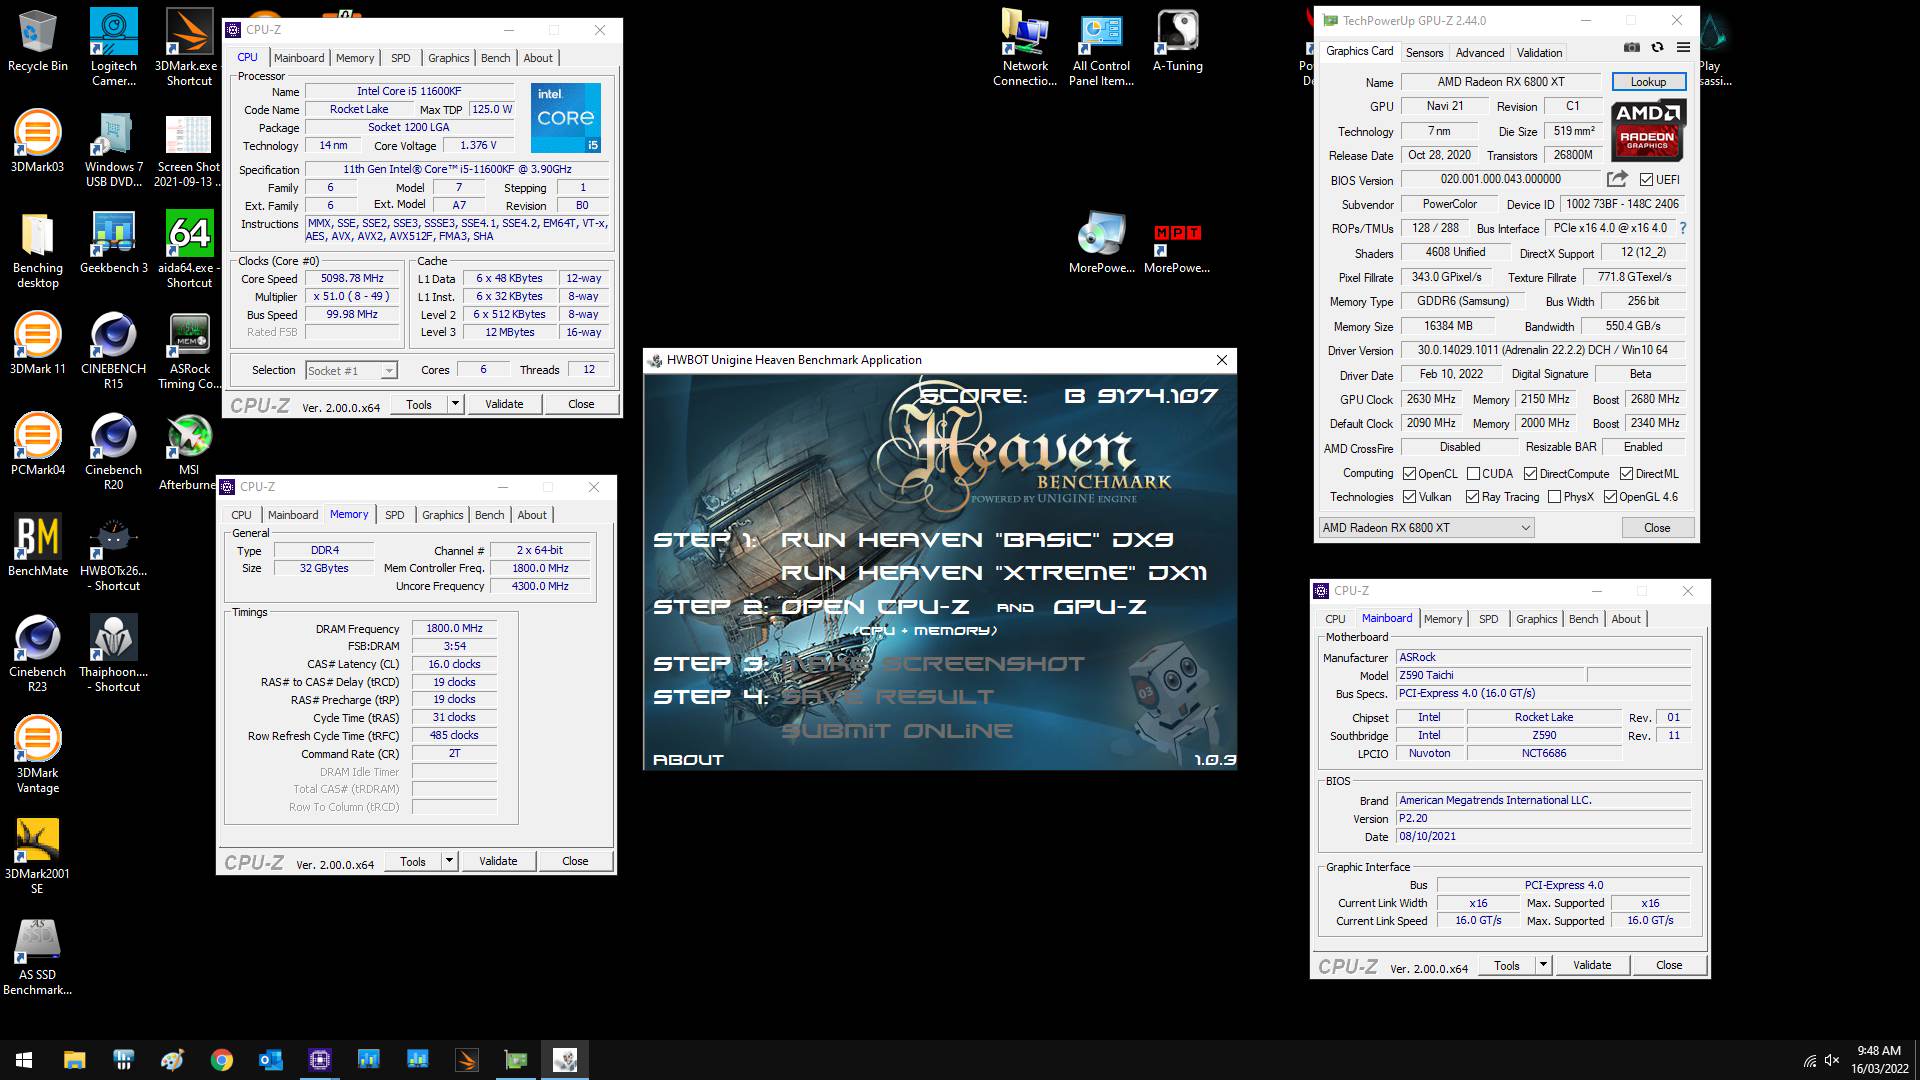Expand Socket #1 selection dropdown in CPU-Z
This screenshot has height=1080, width=1920.
(389, 371)
